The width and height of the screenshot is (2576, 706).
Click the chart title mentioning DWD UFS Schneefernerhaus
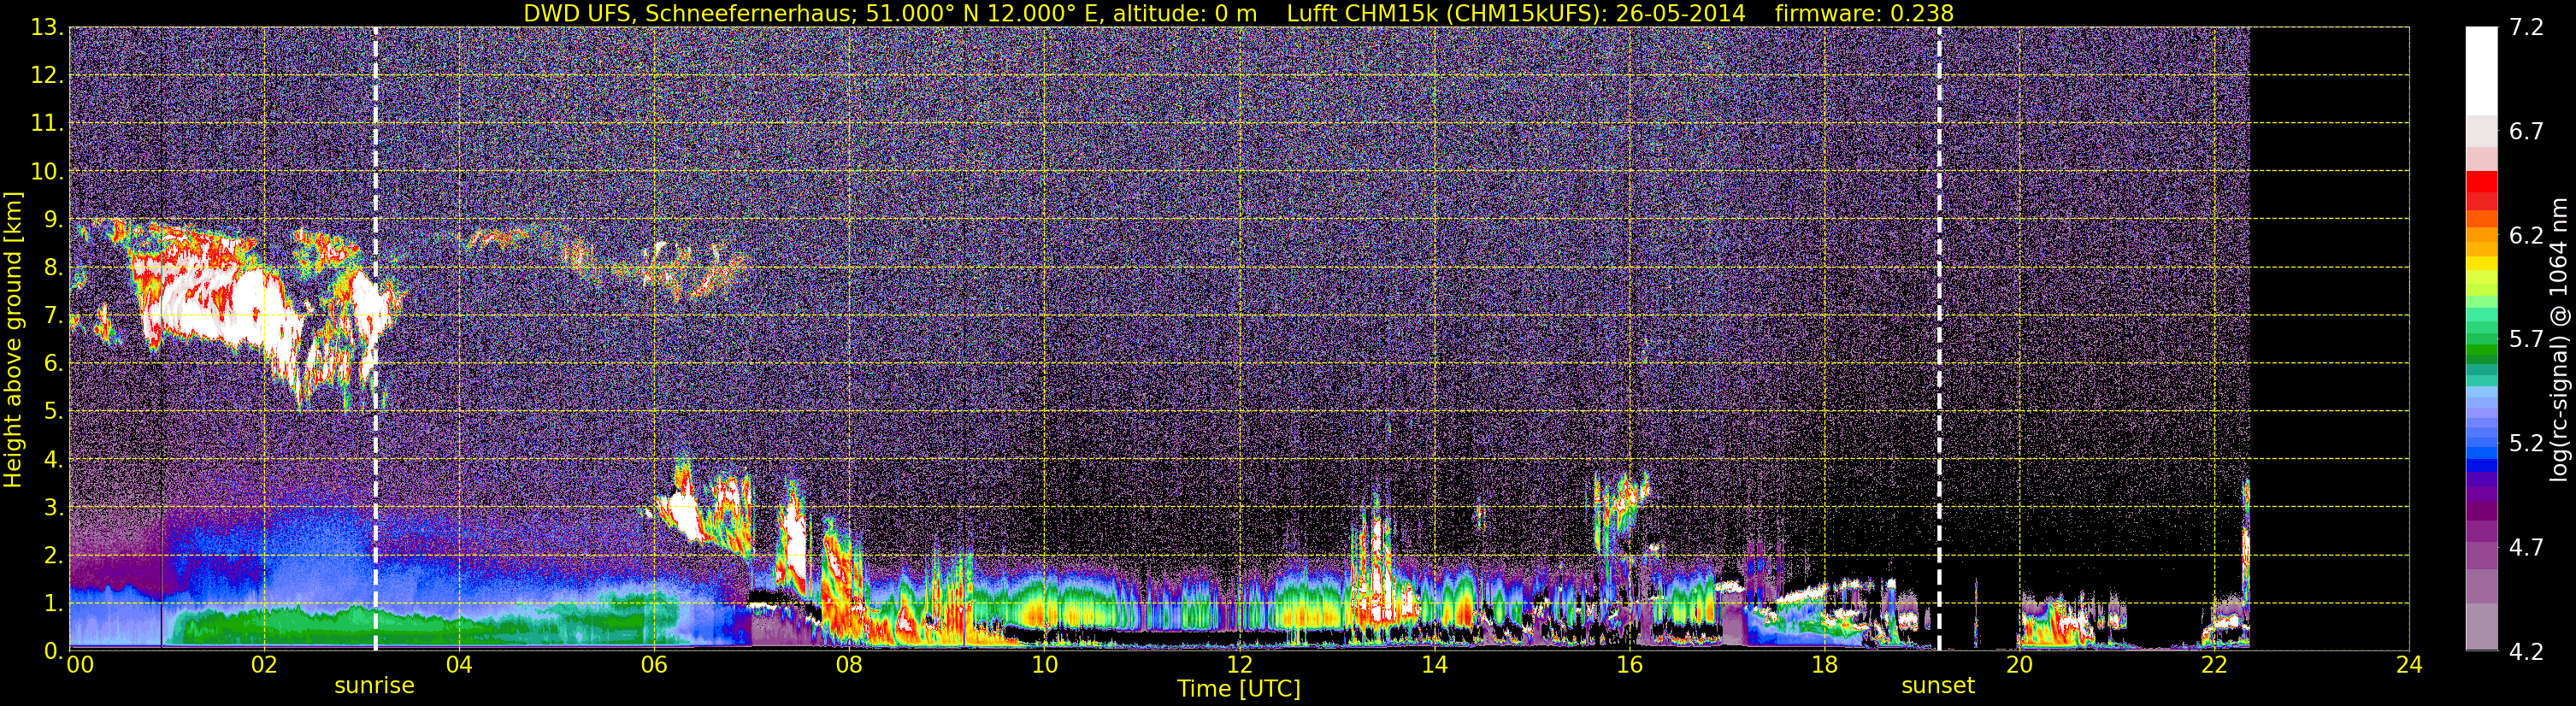coord(1238,13)
